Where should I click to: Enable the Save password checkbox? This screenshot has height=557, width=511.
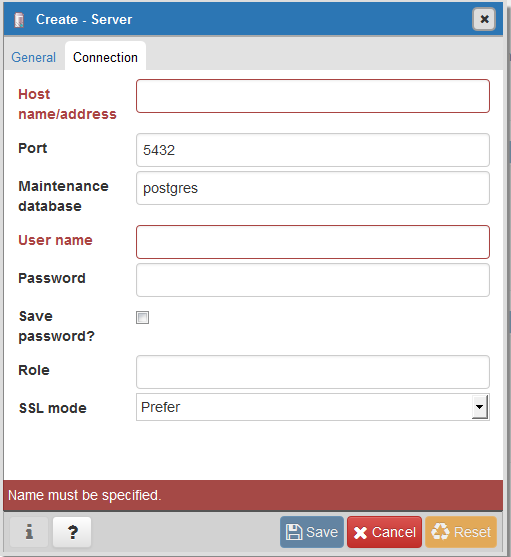click(142, 317)
